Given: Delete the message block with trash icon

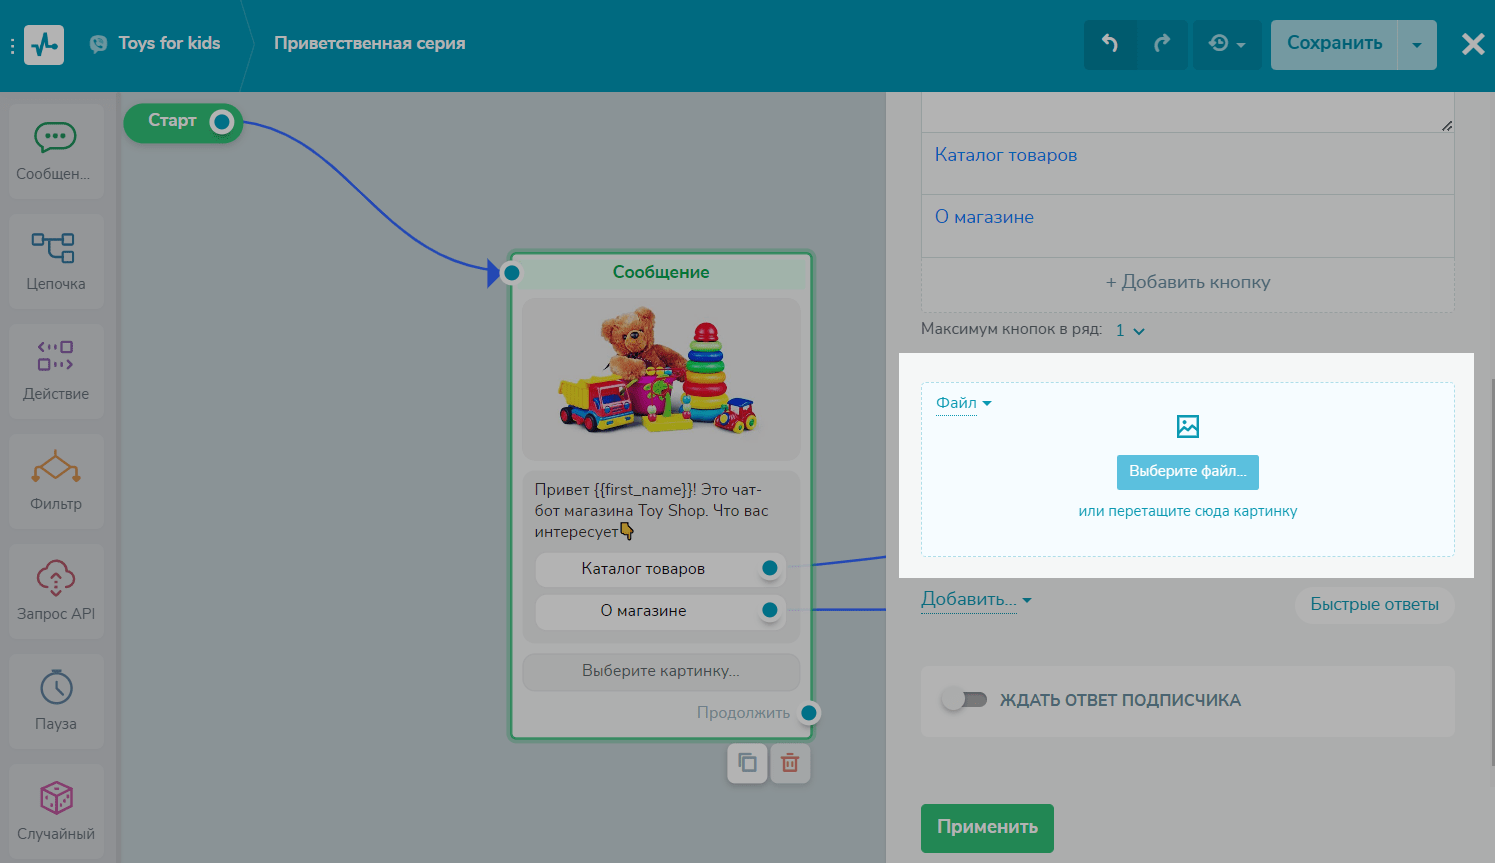Looking at the screenshot, I should coord(790,764).
